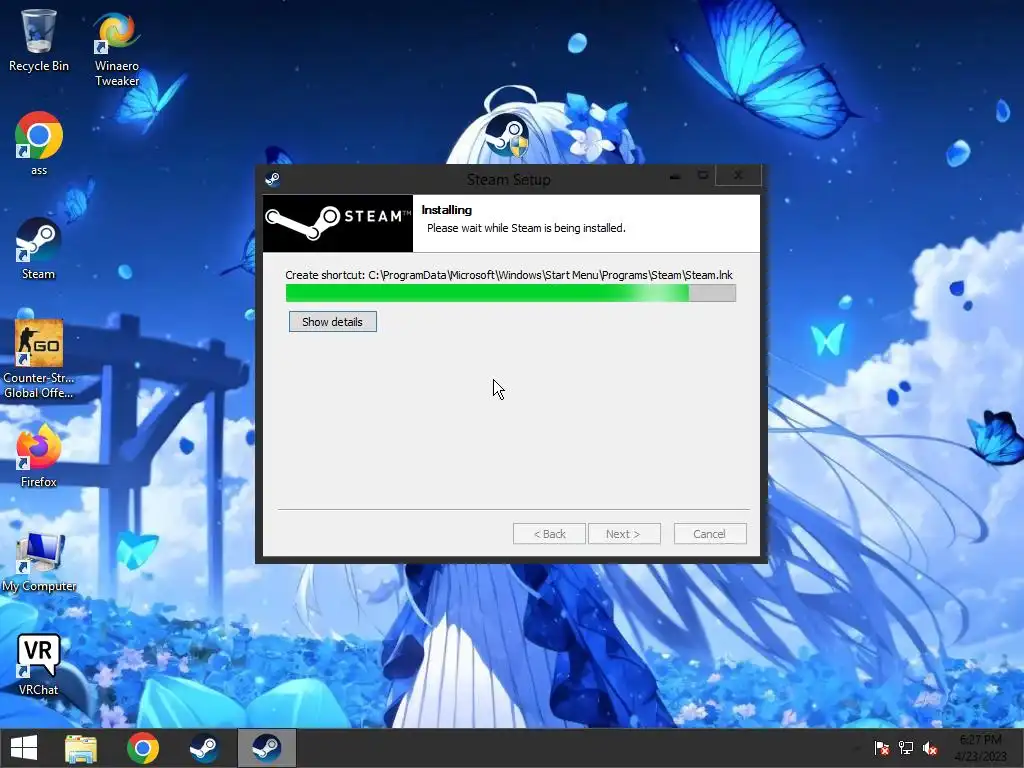Click the 'Installing' header text
This screenshot has height=768, width=1024.
click(447, 210)
